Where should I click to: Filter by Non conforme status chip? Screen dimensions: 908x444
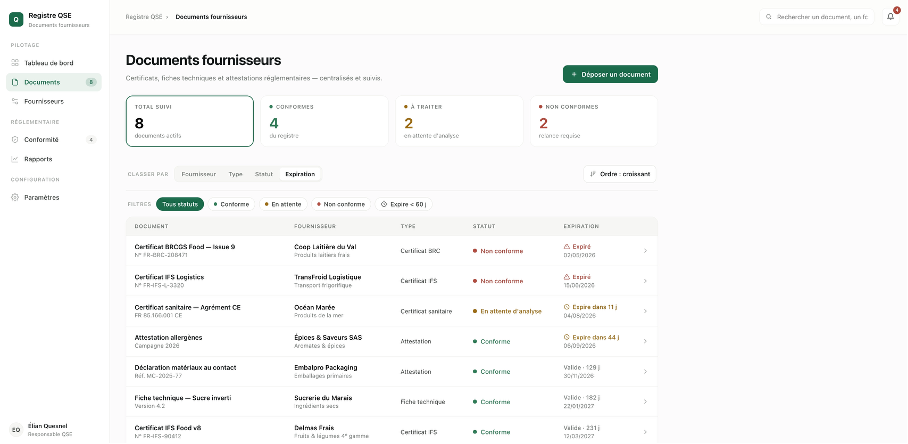(x=341, y=204)
